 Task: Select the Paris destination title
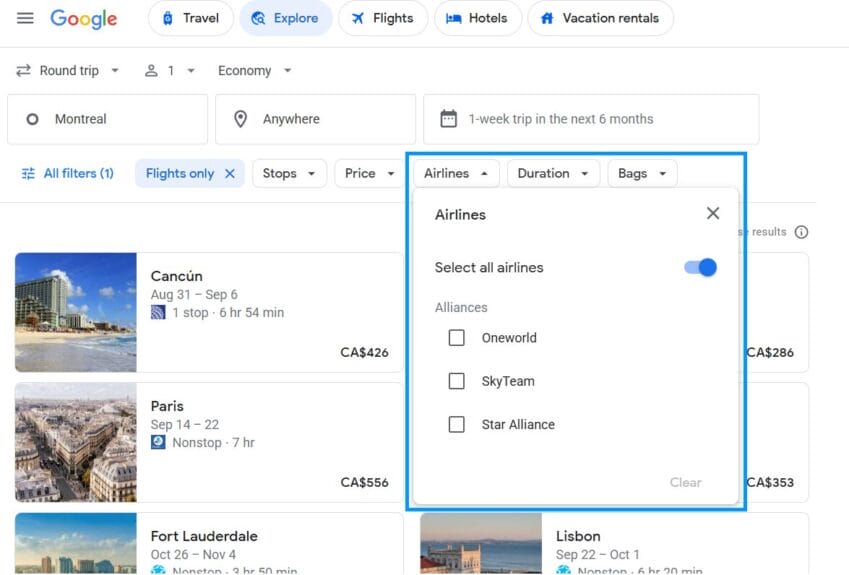point(167,406)
